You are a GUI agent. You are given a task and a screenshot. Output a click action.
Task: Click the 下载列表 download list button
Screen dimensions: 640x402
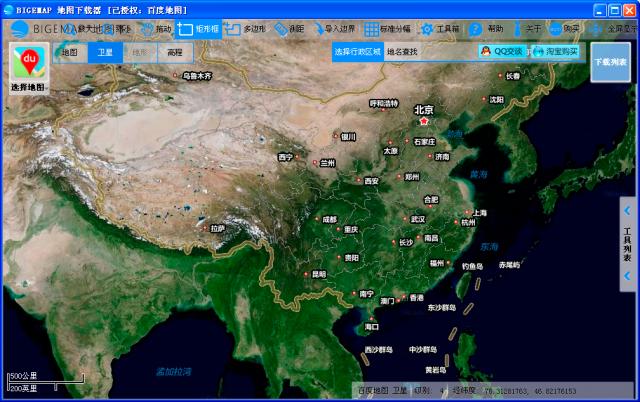click(x=610, y=62)
